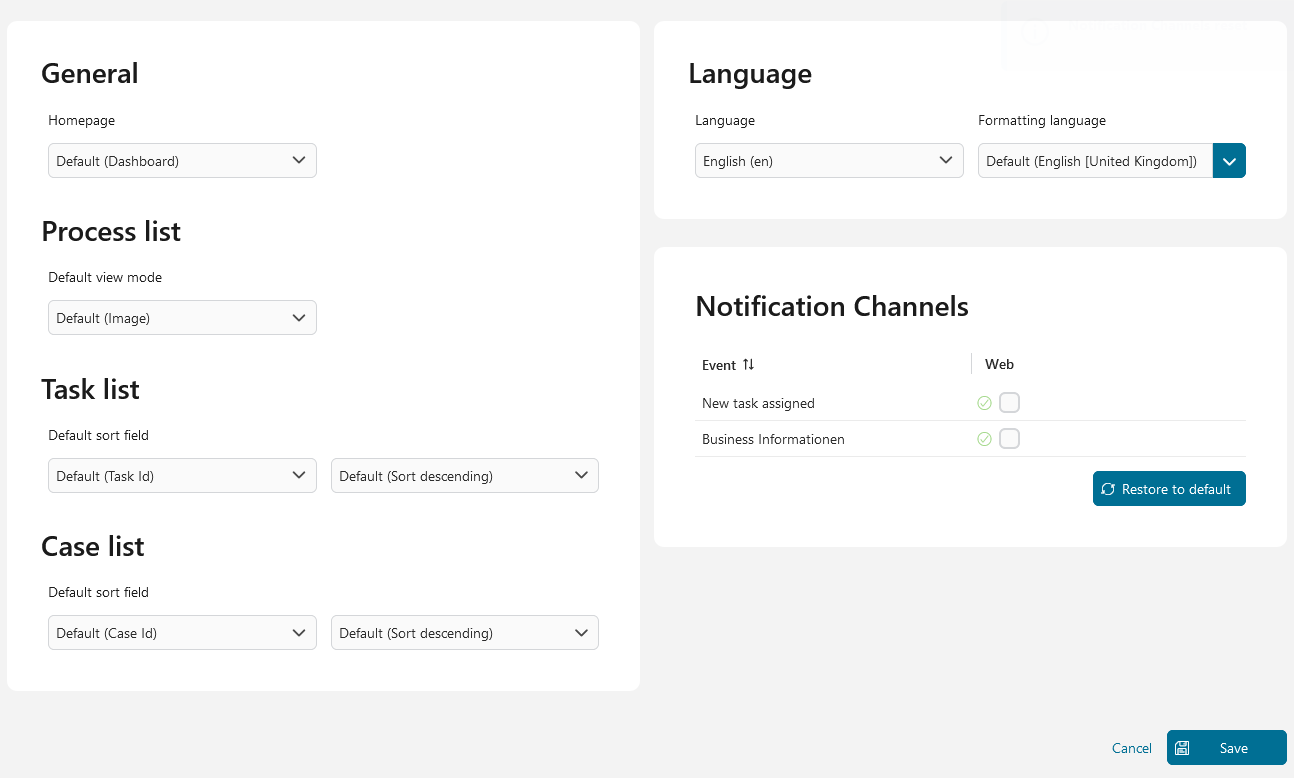
Task: Click the floppy disk icon on Save
Action: click(x=1182, y=748)
